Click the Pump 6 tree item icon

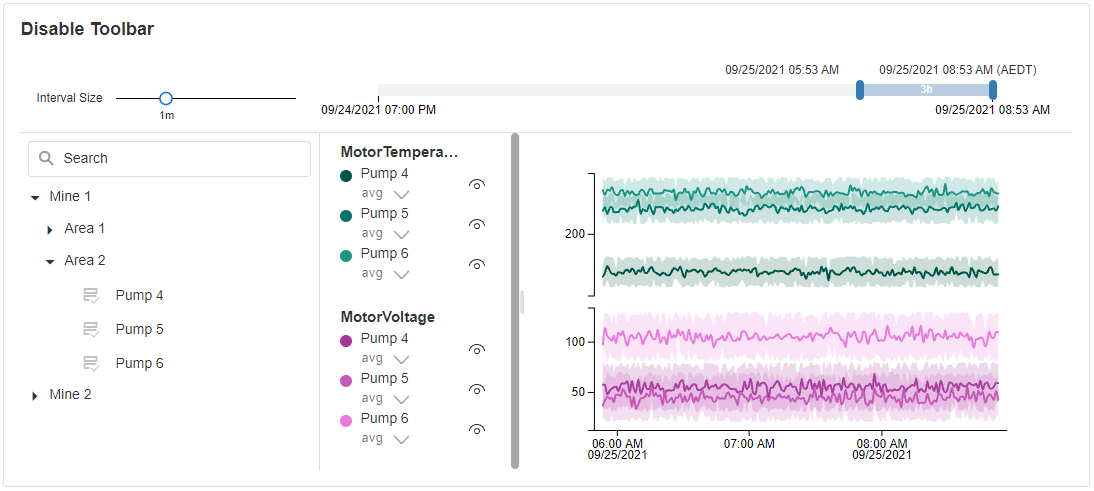coord(91,363)
